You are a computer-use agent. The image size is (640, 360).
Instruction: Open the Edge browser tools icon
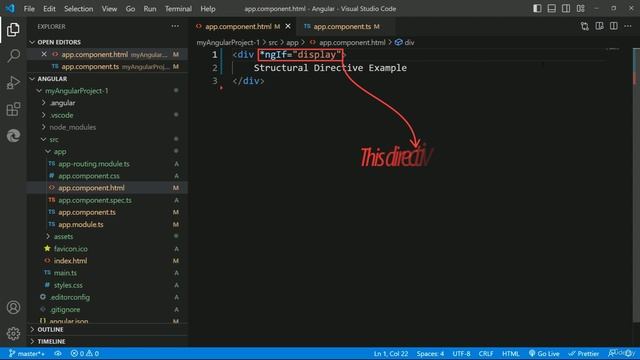tap(13, 136)
